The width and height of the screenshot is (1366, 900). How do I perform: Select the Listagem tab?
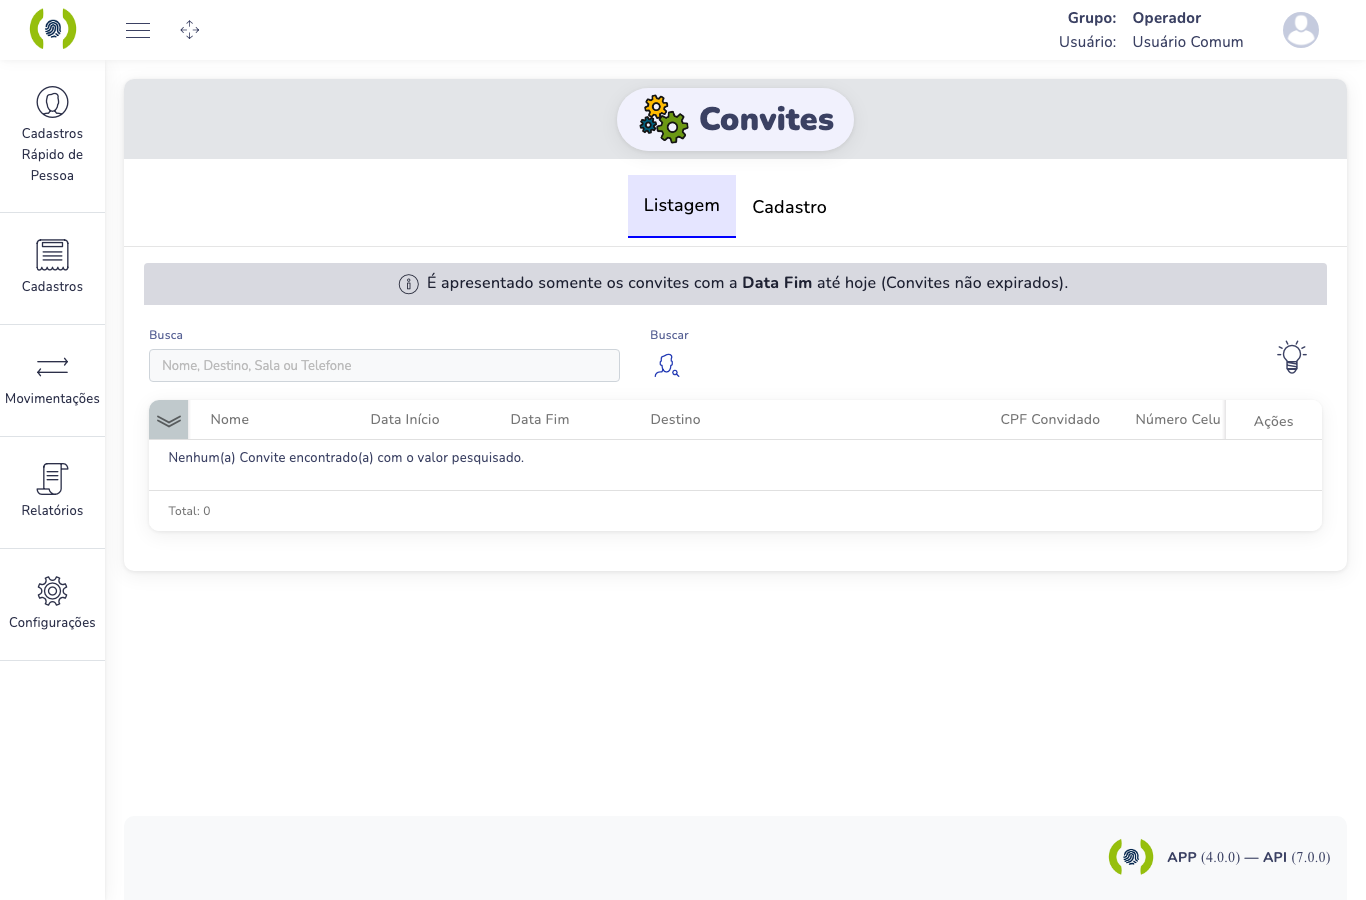coord(682,206)
